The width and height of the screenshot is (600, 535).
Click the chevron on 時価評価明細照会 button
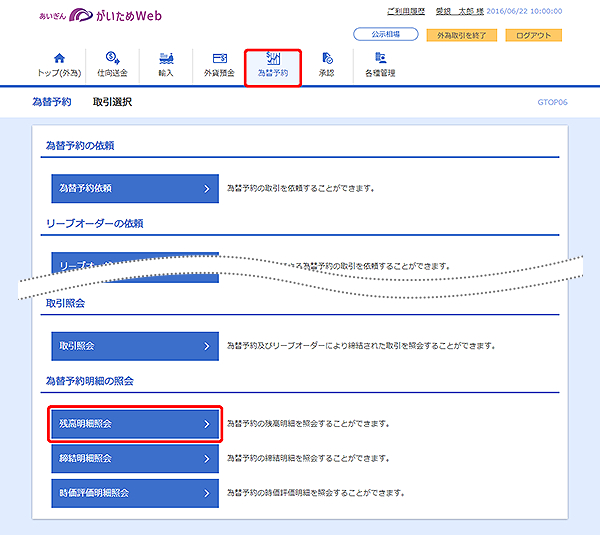click(207, 493)
